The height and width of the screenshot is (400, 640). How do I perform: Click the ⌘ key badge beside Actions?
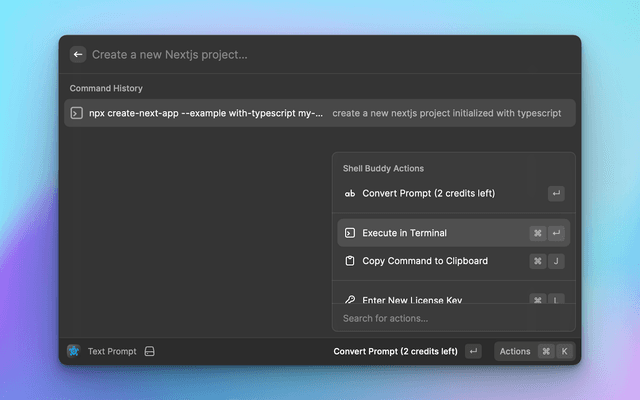pos(546,351)
